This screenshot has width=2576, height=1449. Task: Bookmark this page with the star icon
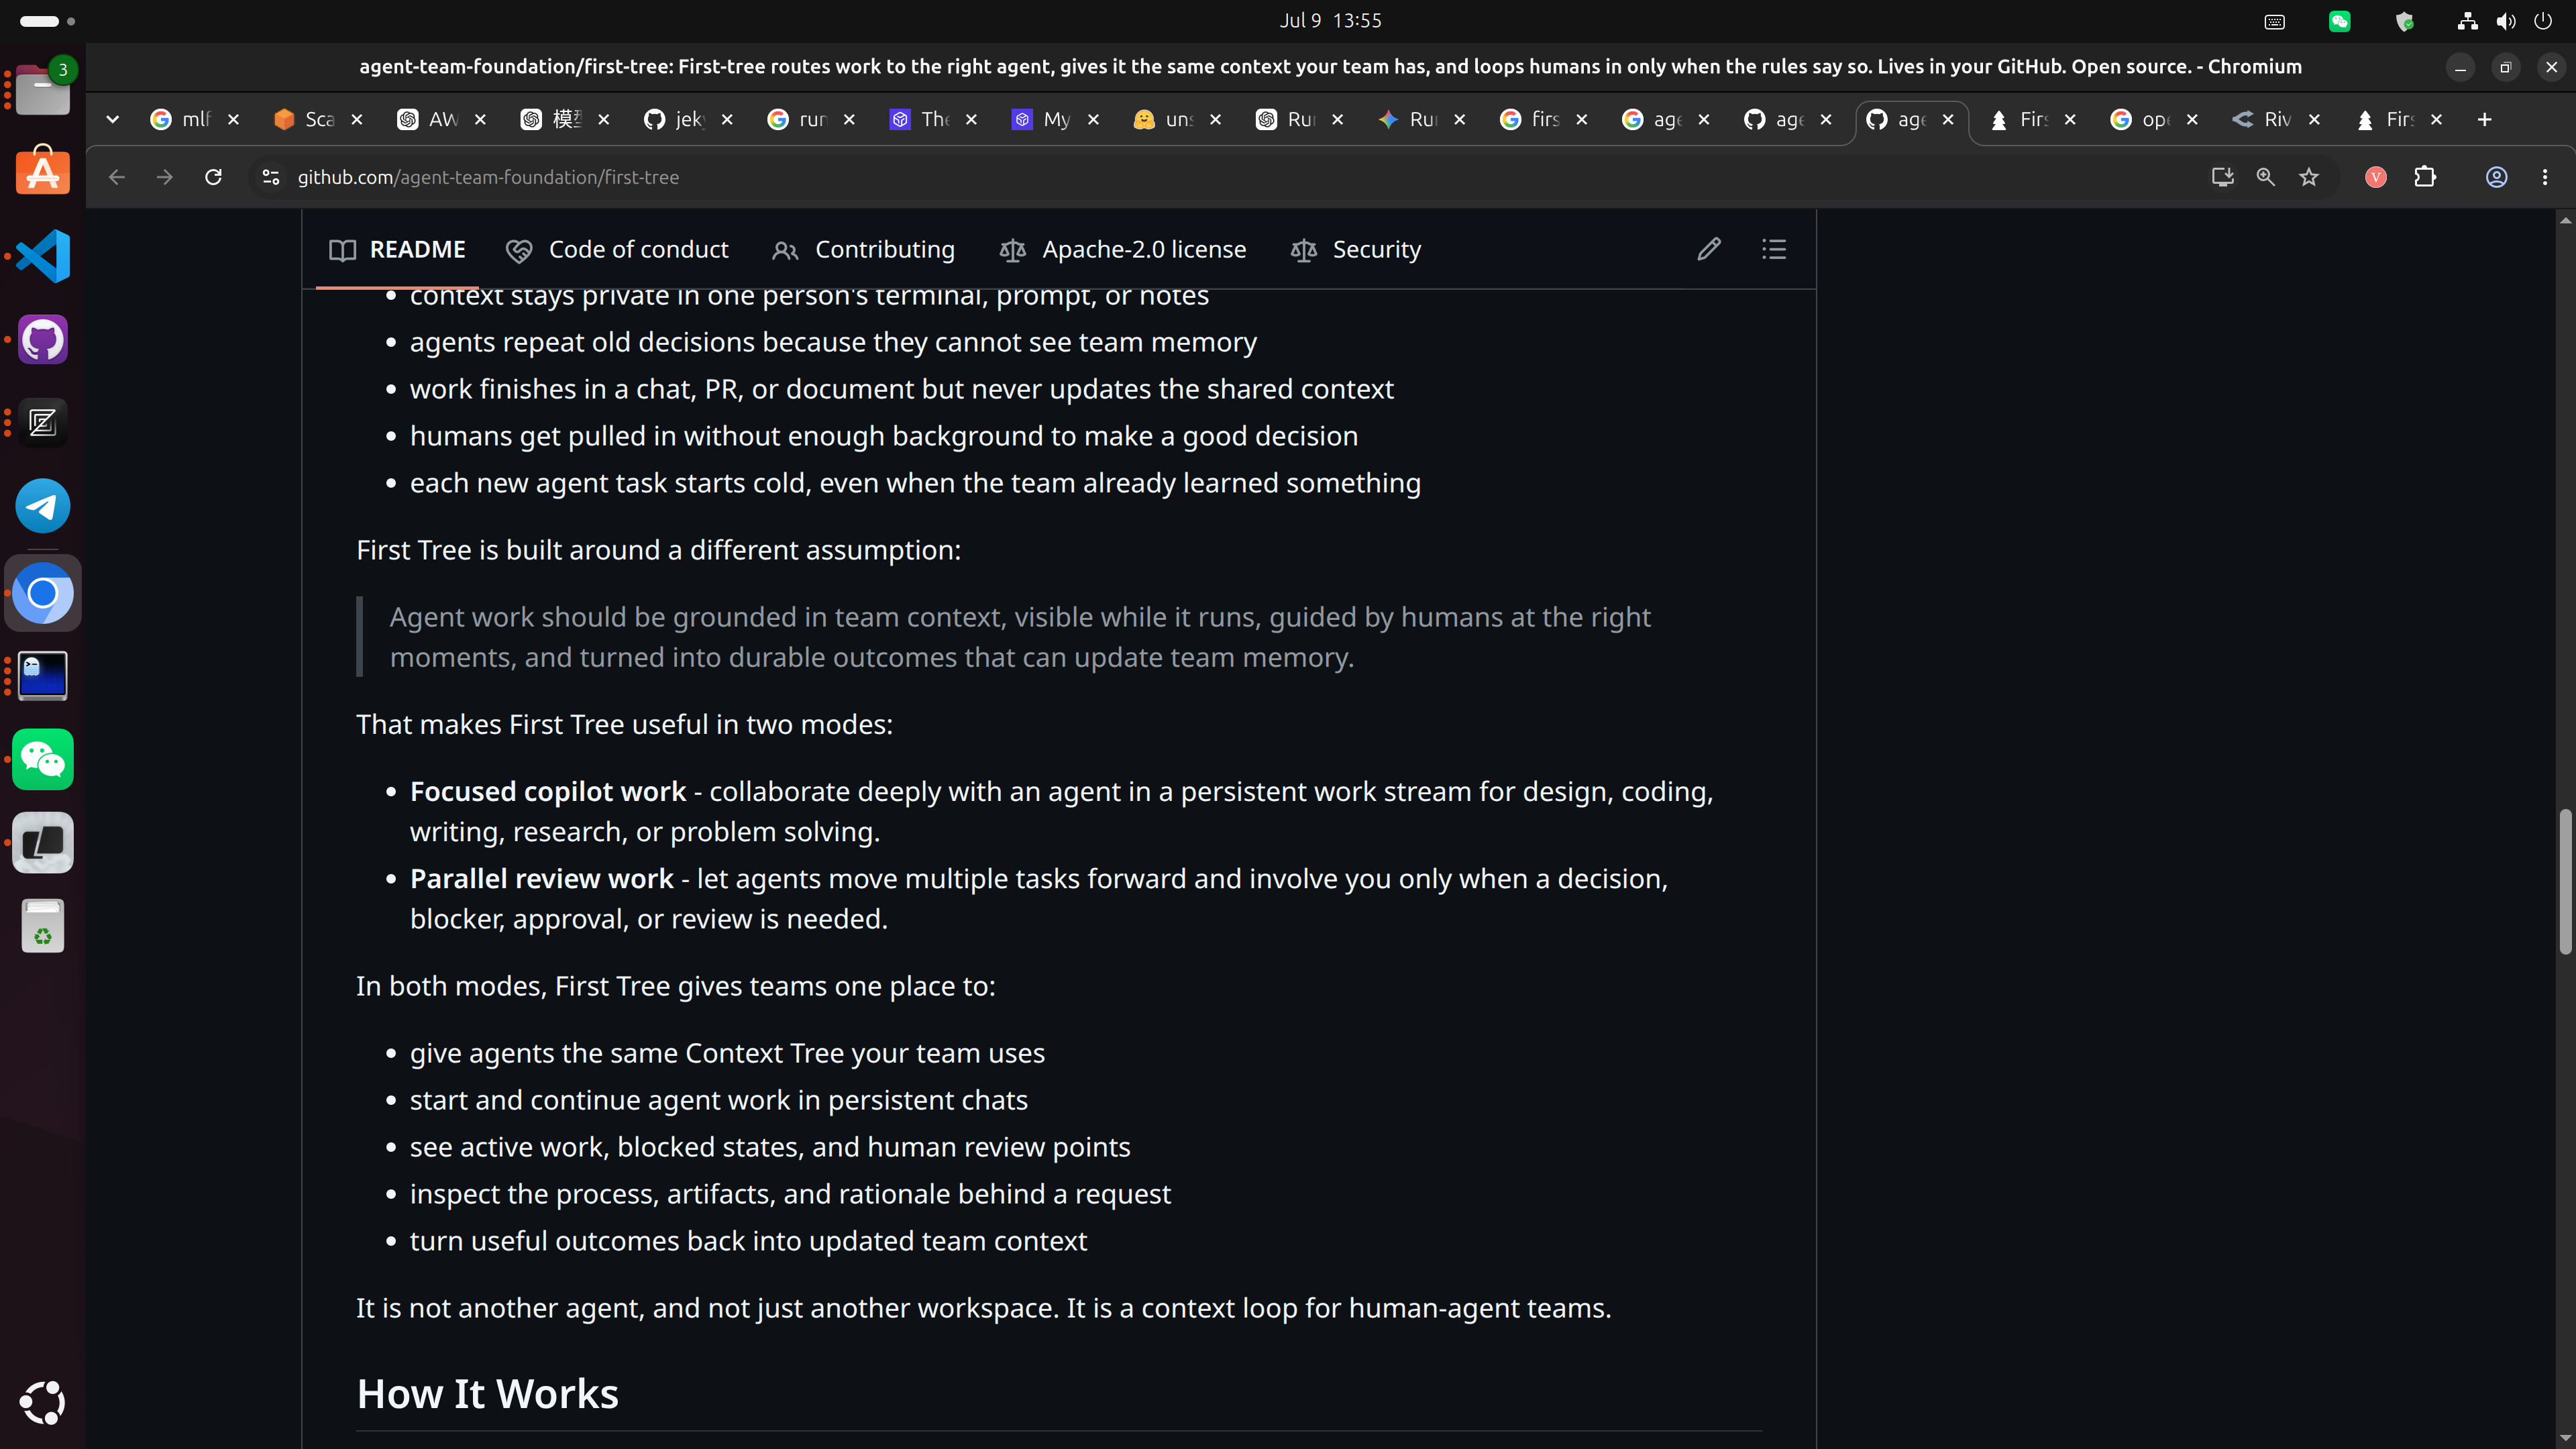[2309, 177]
